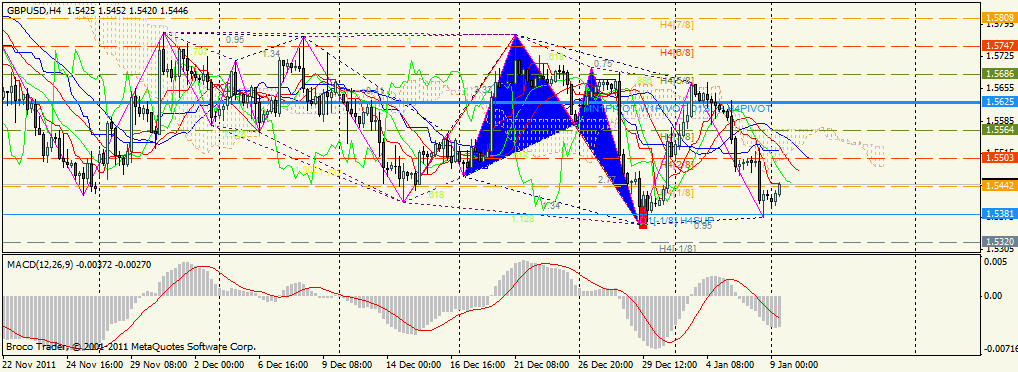Select the 1.5625 blue pivot price tag
Screen dimensions: 1018x372
click(1000, 103)
